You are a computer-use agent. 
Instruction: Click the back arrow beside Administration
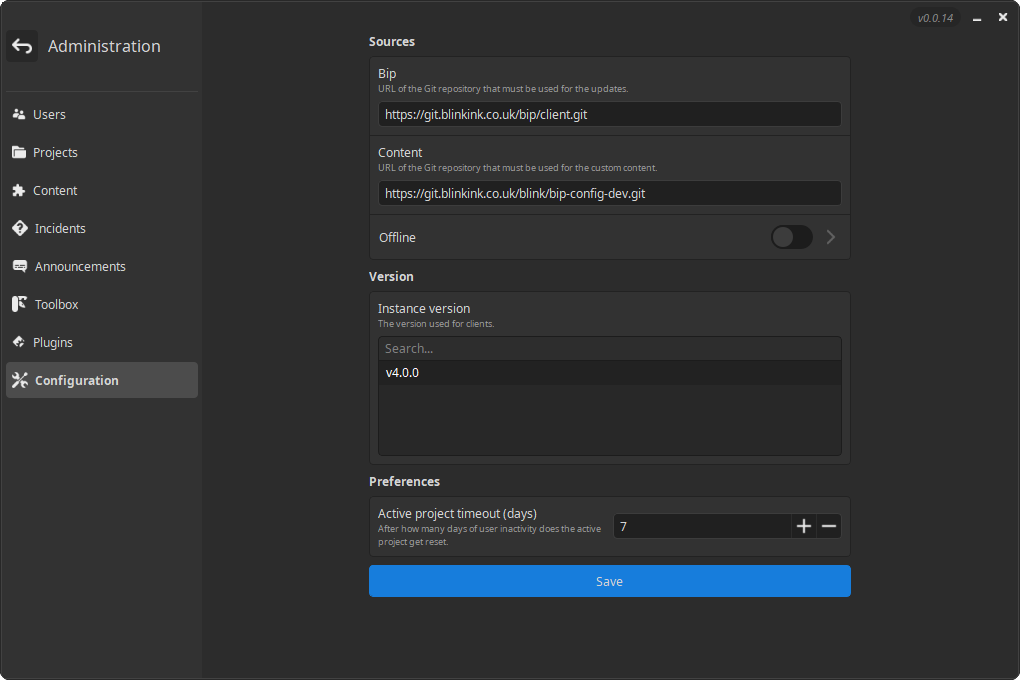(22, 46)
